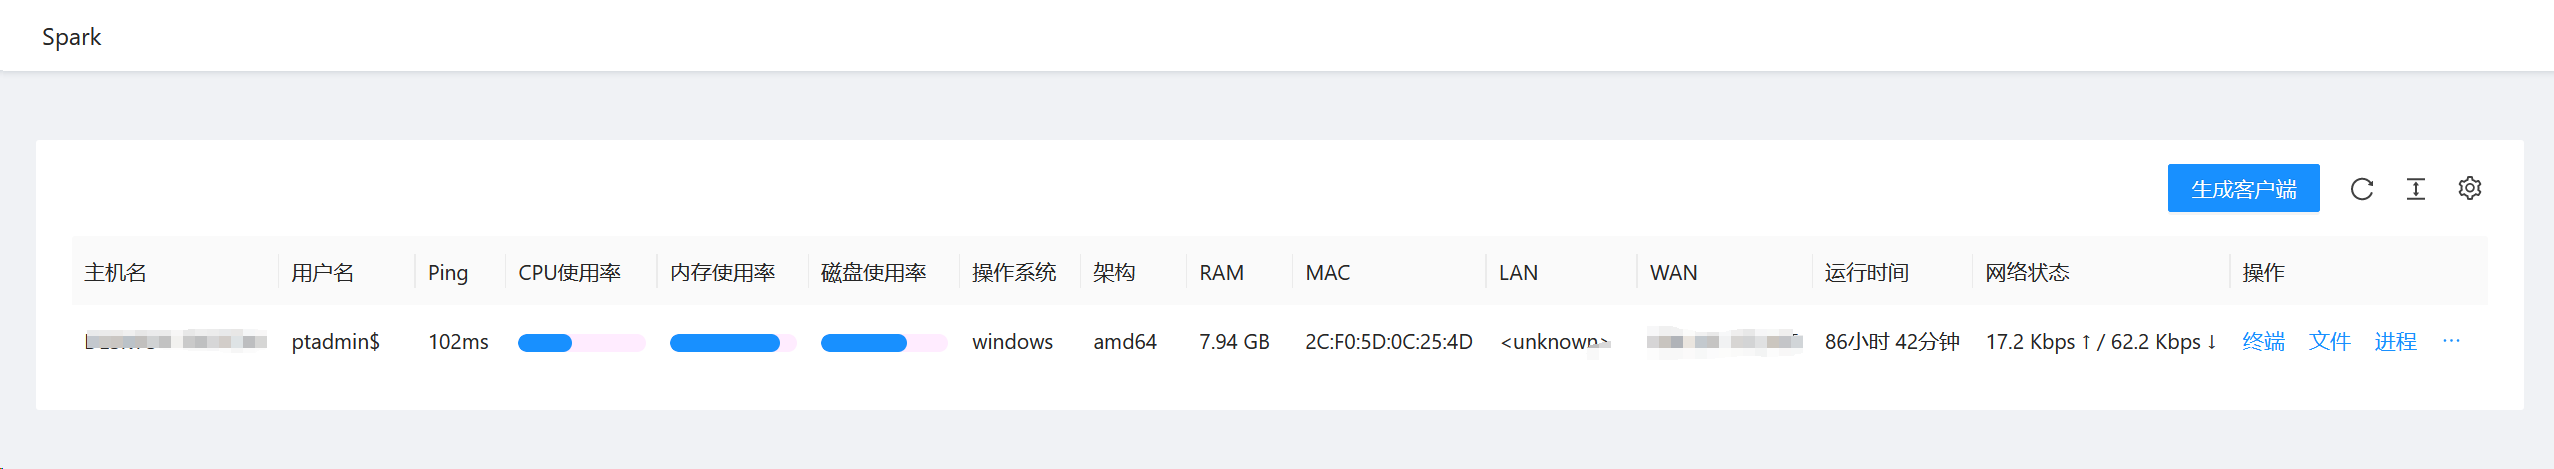Click the Spark title in header
Viewport: 2554px width, 469px height.
coord(71,37)
